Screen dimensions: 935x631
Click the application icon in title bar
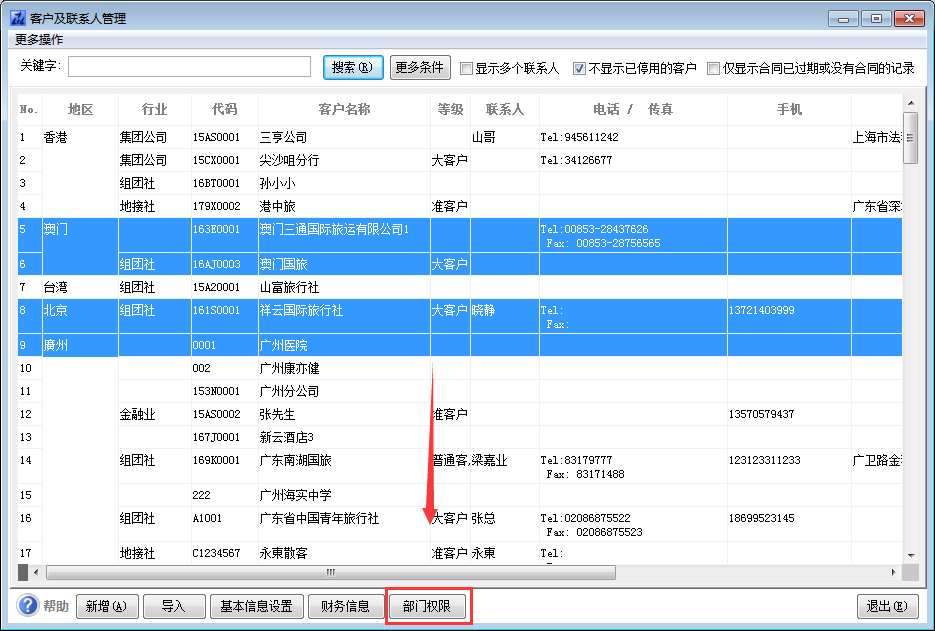(x=17, y=19)
